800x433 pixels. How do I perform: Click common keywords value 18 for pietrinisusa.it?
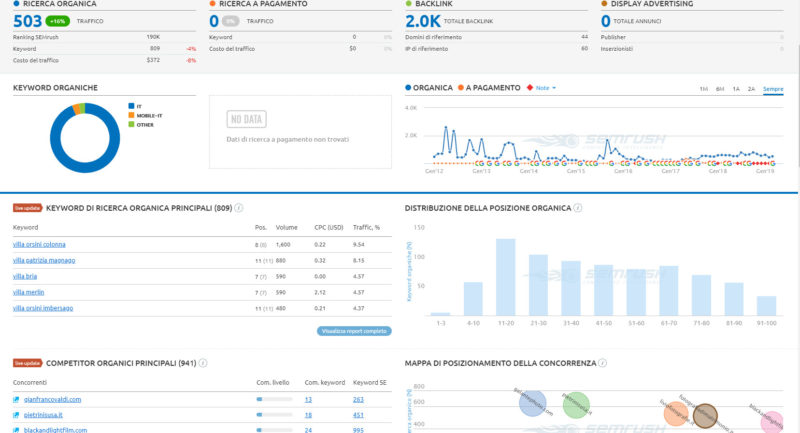pos(308,415)
